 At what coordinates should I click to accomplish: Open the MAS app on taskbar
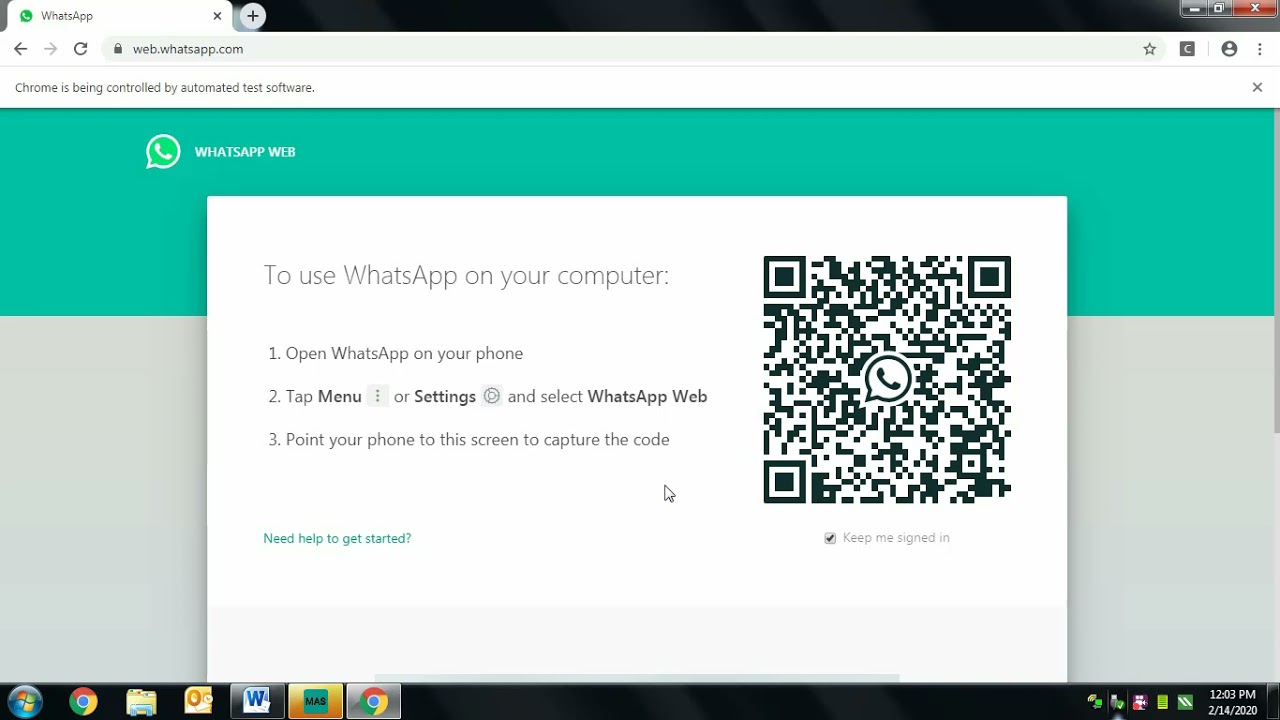[x=315, y=702]
